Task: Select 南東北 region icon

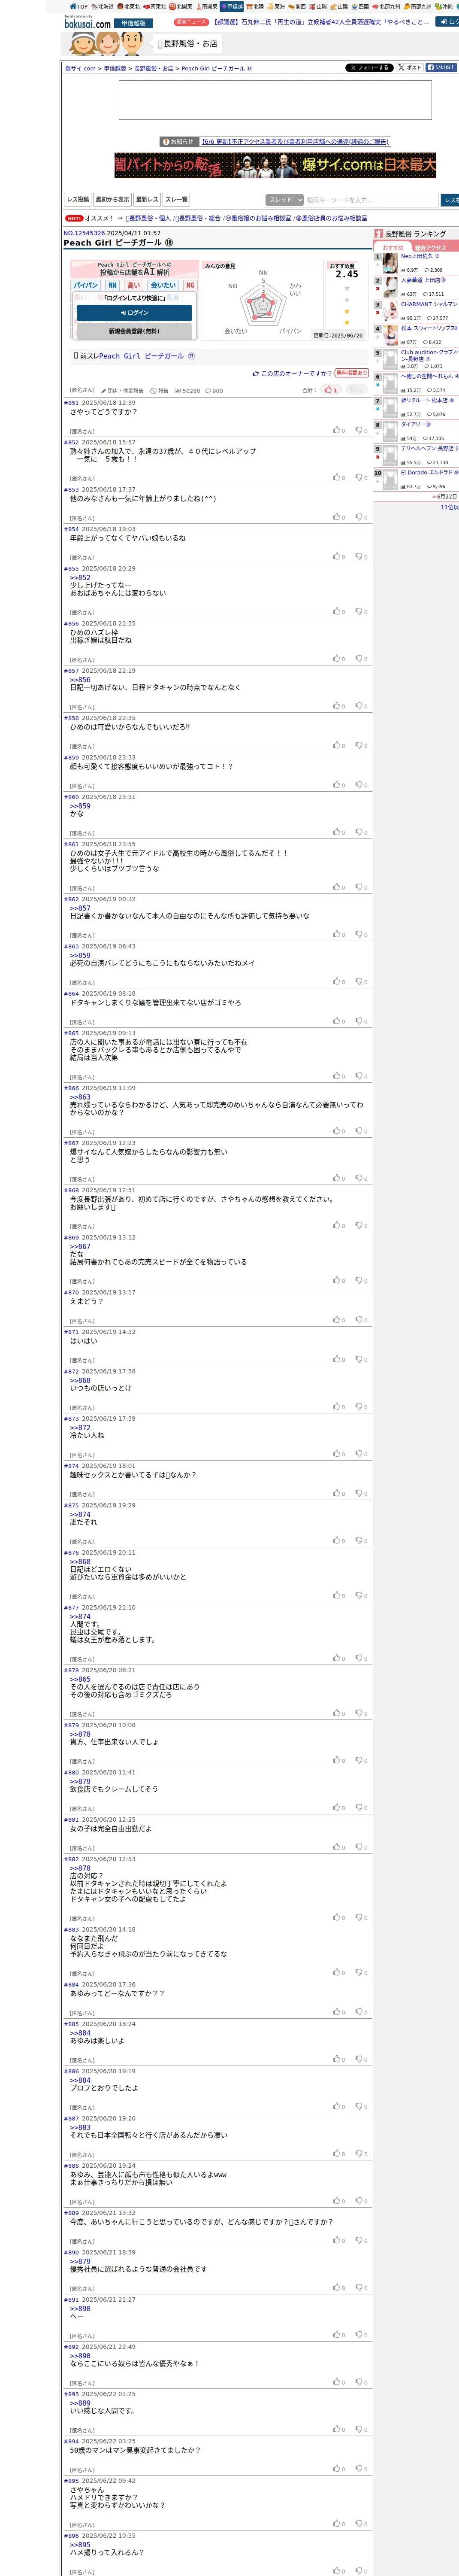Action: tap(154, 6)
